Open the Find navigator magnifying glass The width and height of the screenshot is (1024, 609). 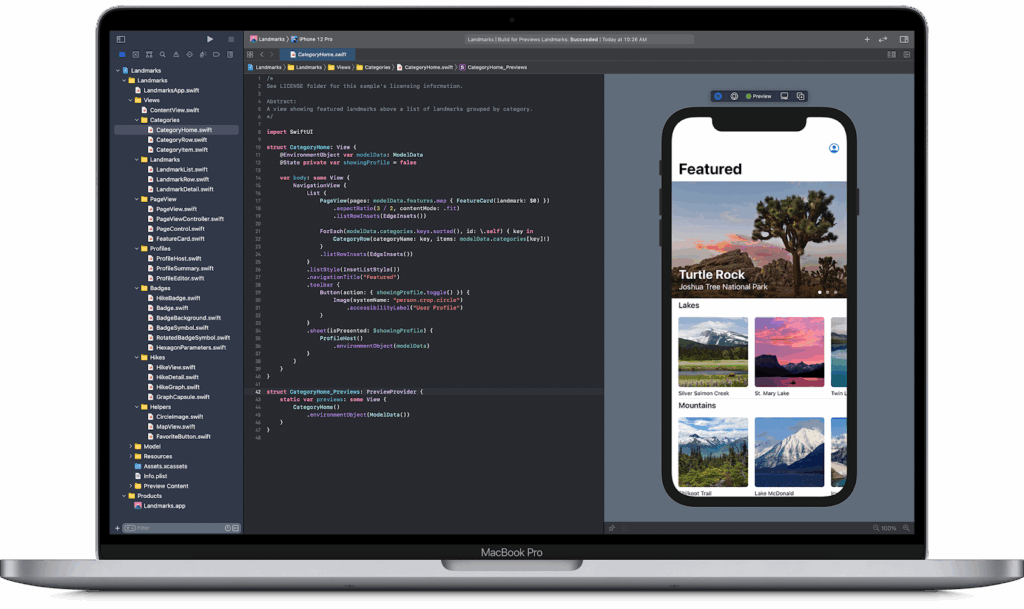163,55
